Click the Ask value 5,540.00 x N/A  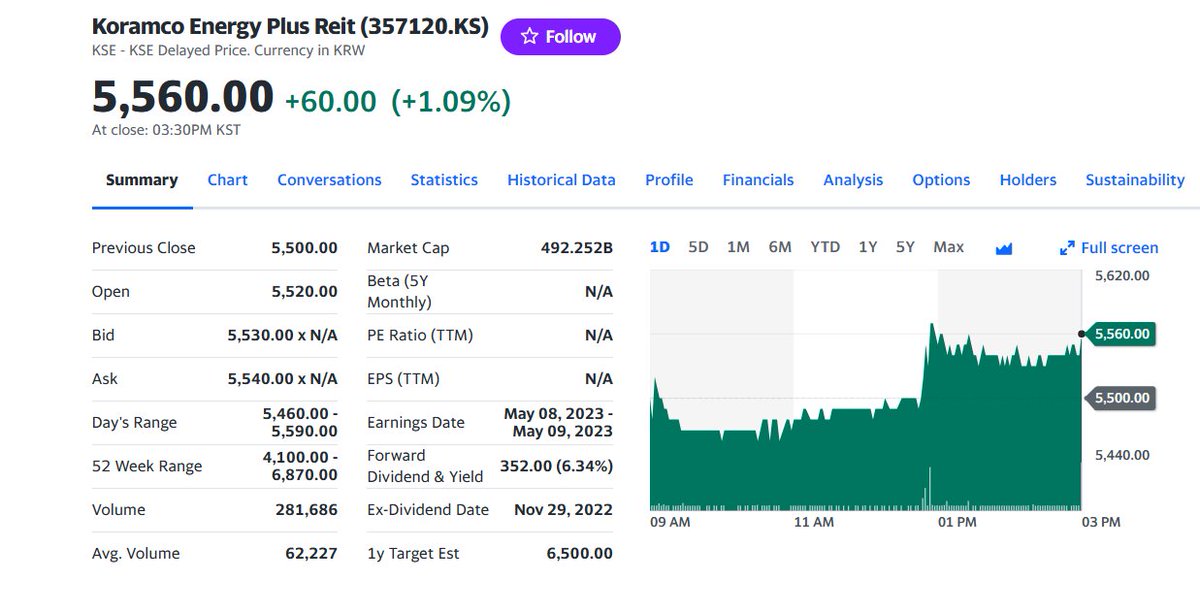coord(283,379)
